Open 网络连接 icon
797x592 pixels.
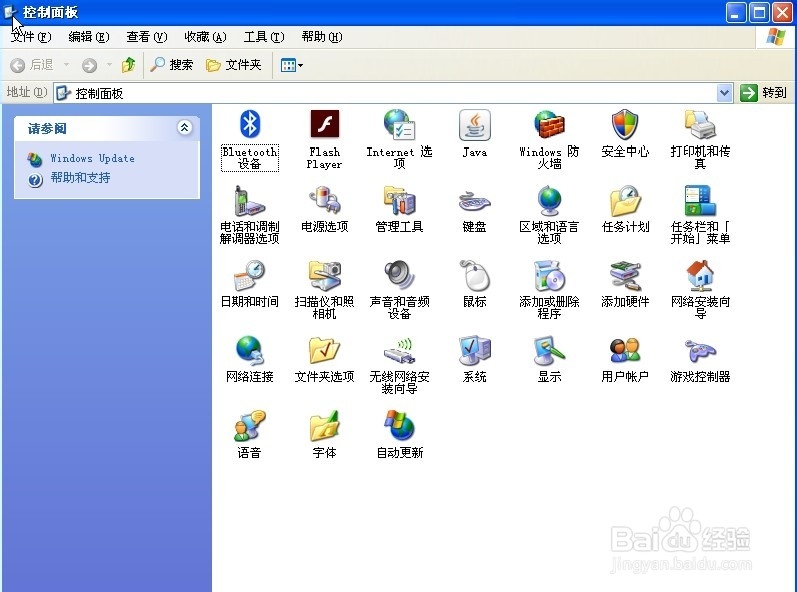point(250,350)
